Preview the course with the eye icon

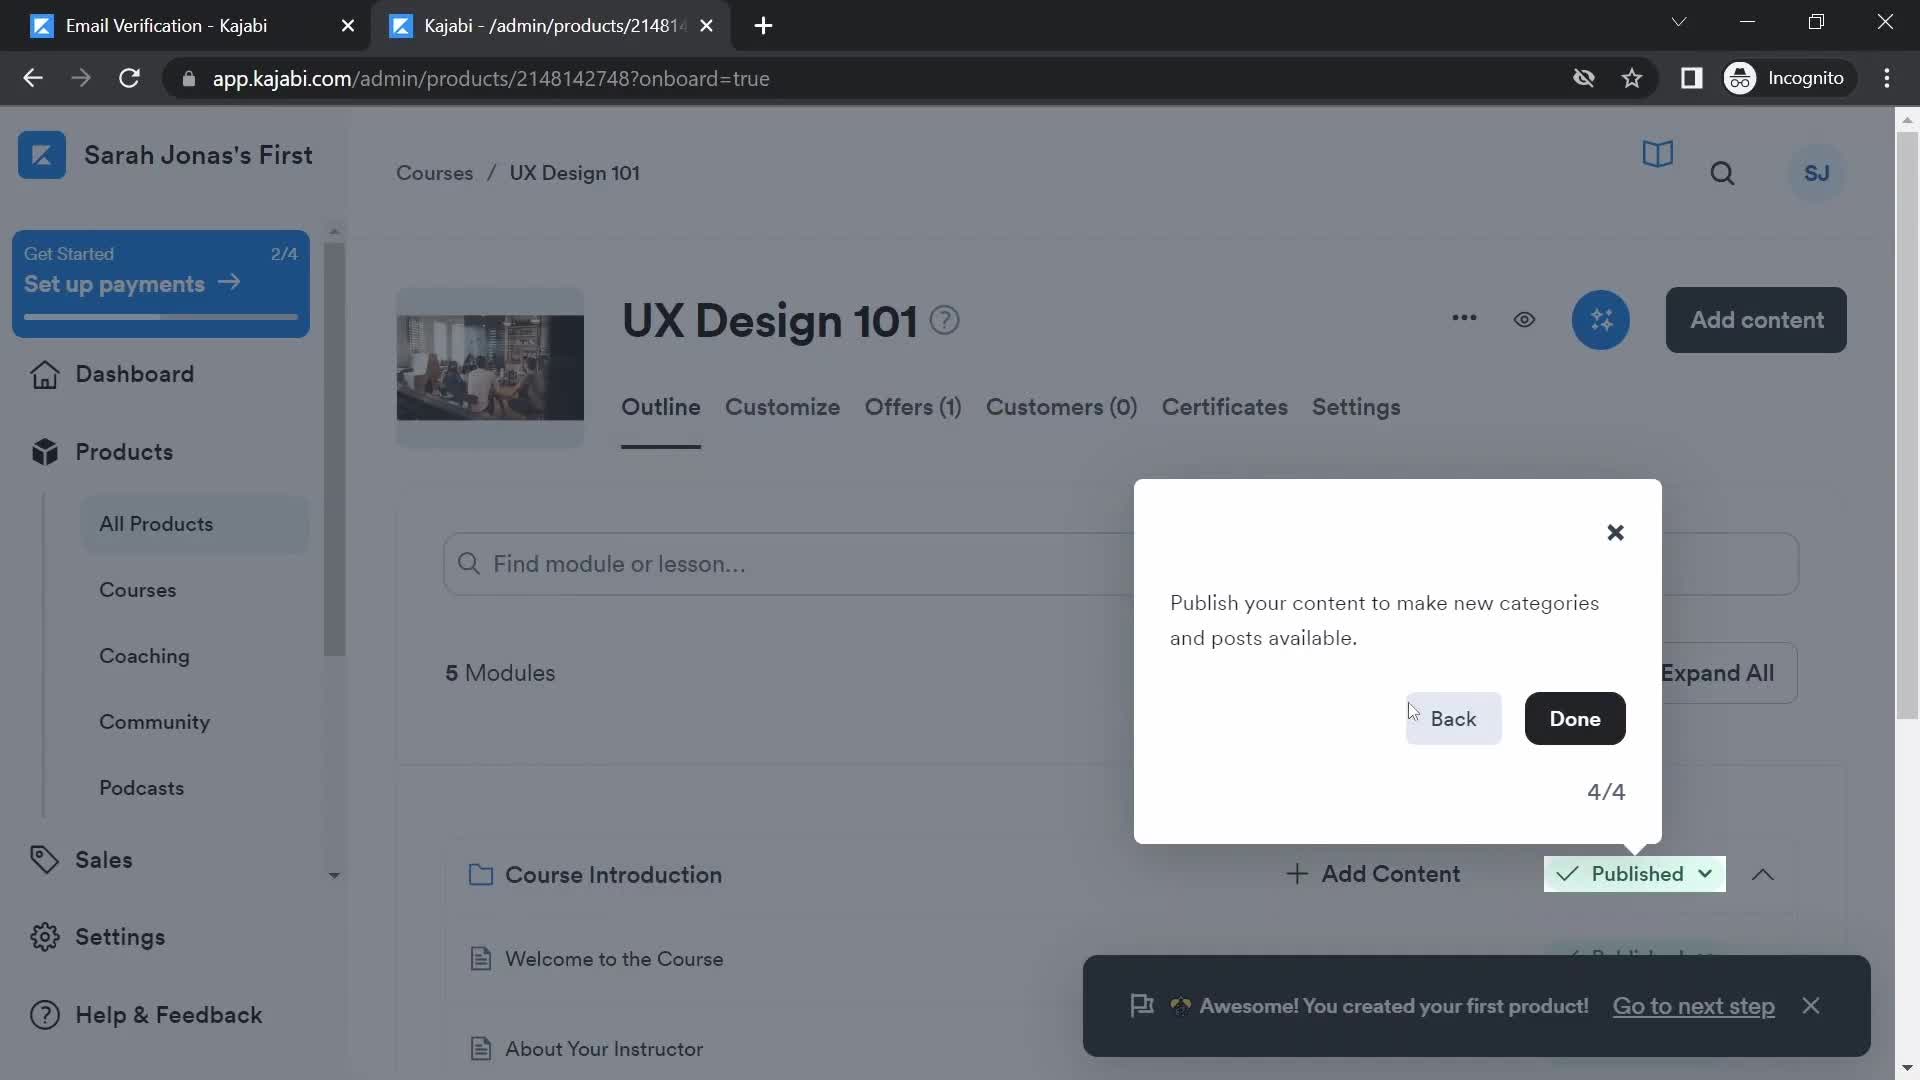tap(1524, 320)
